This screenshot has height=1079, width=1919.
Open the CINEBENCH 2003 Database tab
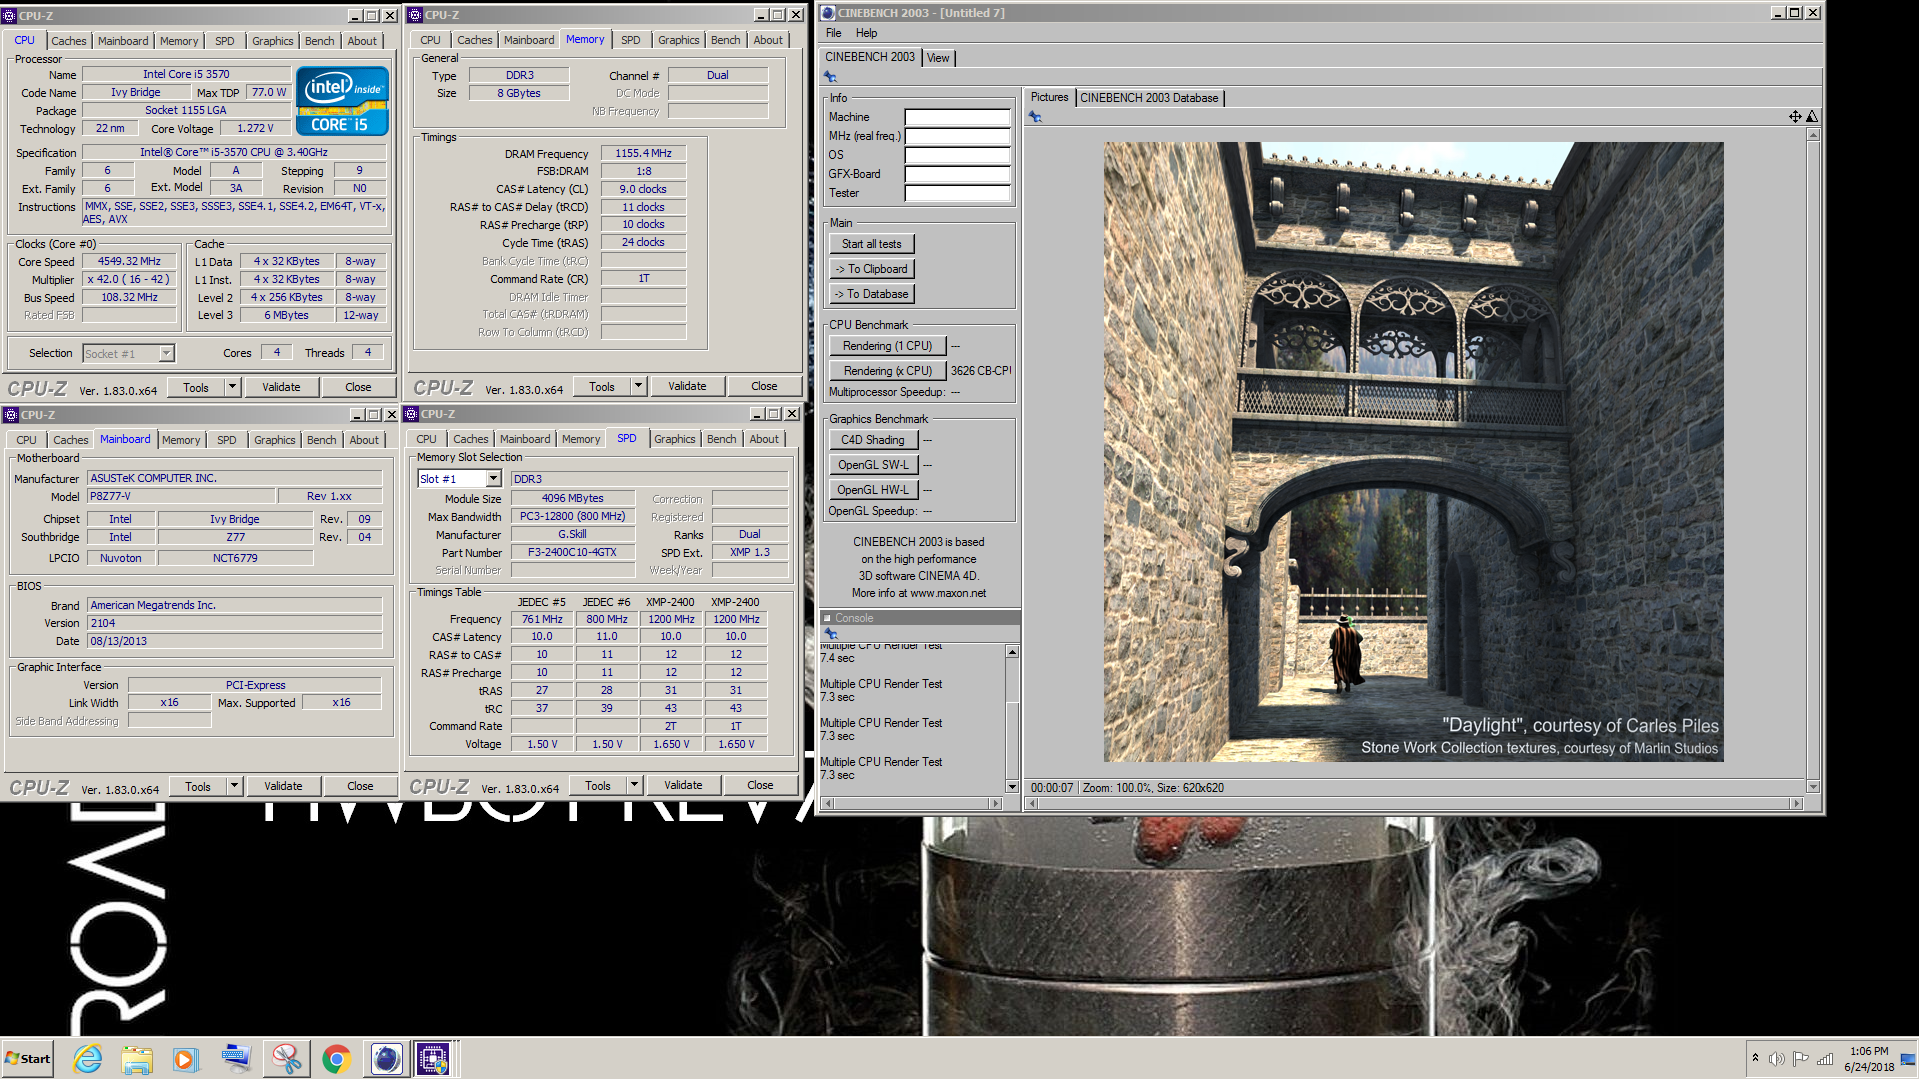1149,98
